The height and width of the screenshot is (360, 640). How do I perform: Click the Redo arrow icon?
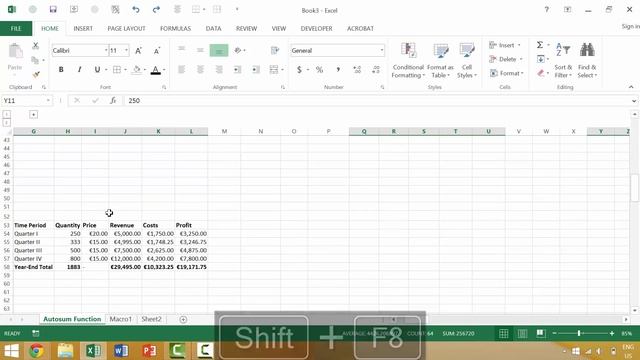(x=156, y=9)
